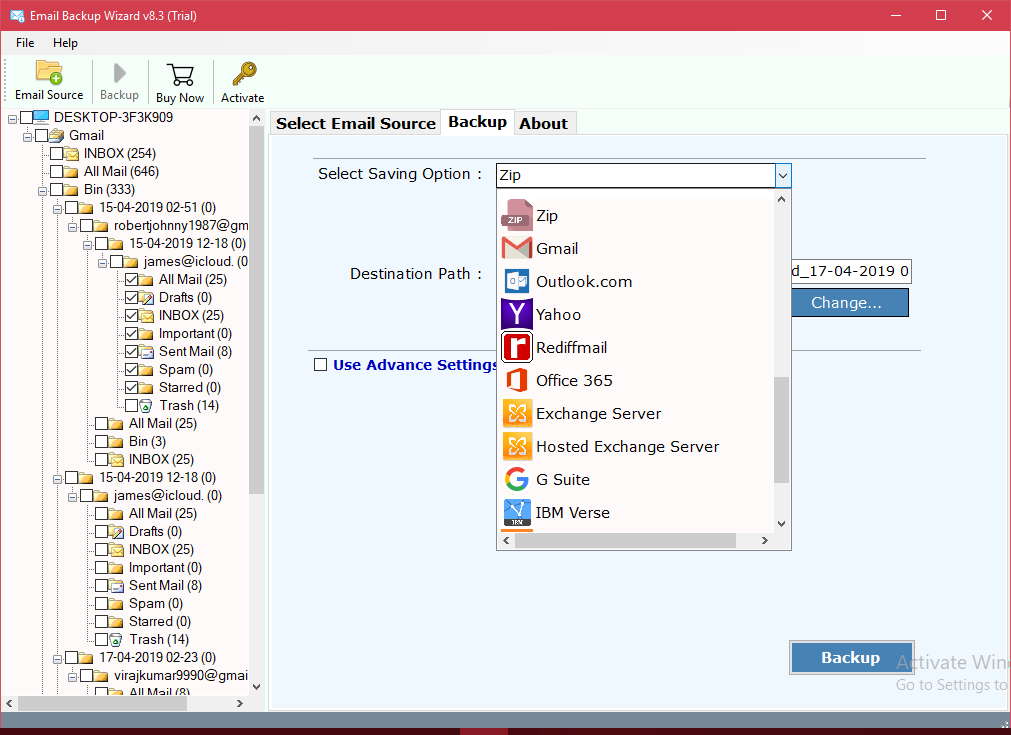Collapse the 17-04-2019 02-23 (0) node
This screenshot has width=1011, height=735.
pyautogui.click(x=57, y=660)
